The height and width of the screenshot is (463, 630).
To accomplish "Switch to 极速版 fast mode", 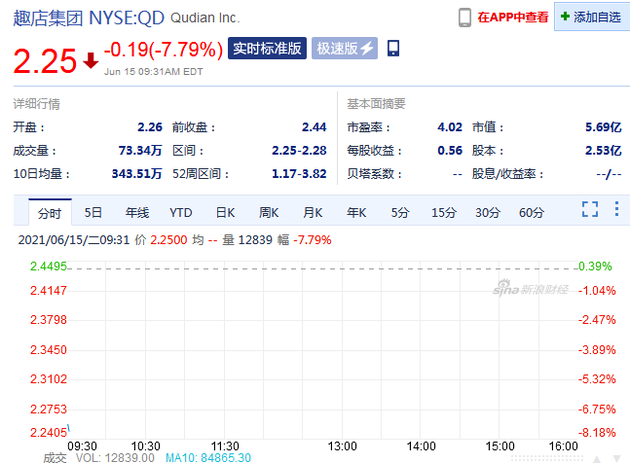I will [x=344, y=48].
